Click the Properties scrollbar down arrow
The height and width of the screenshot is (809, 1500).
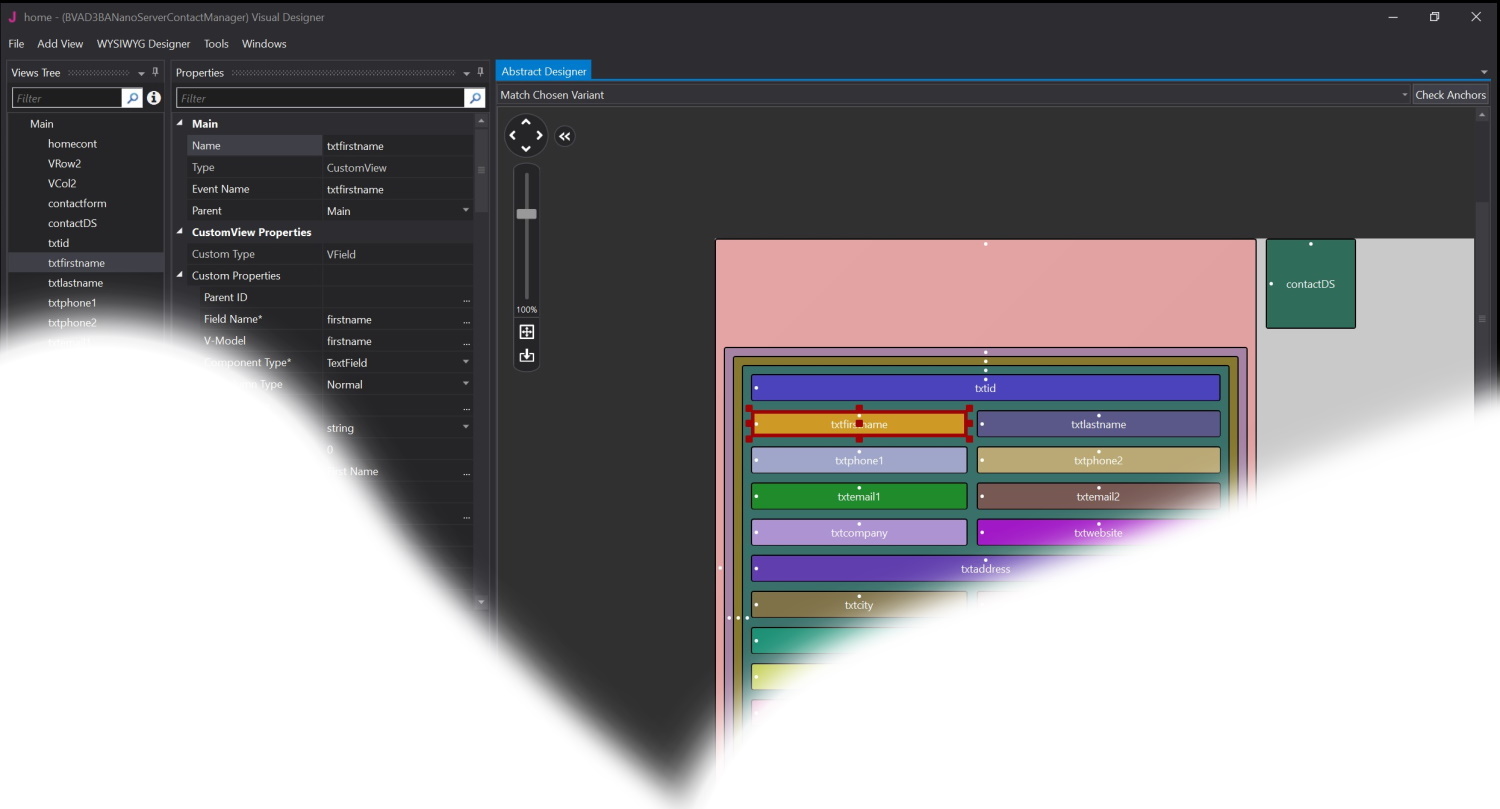[481, 602]
